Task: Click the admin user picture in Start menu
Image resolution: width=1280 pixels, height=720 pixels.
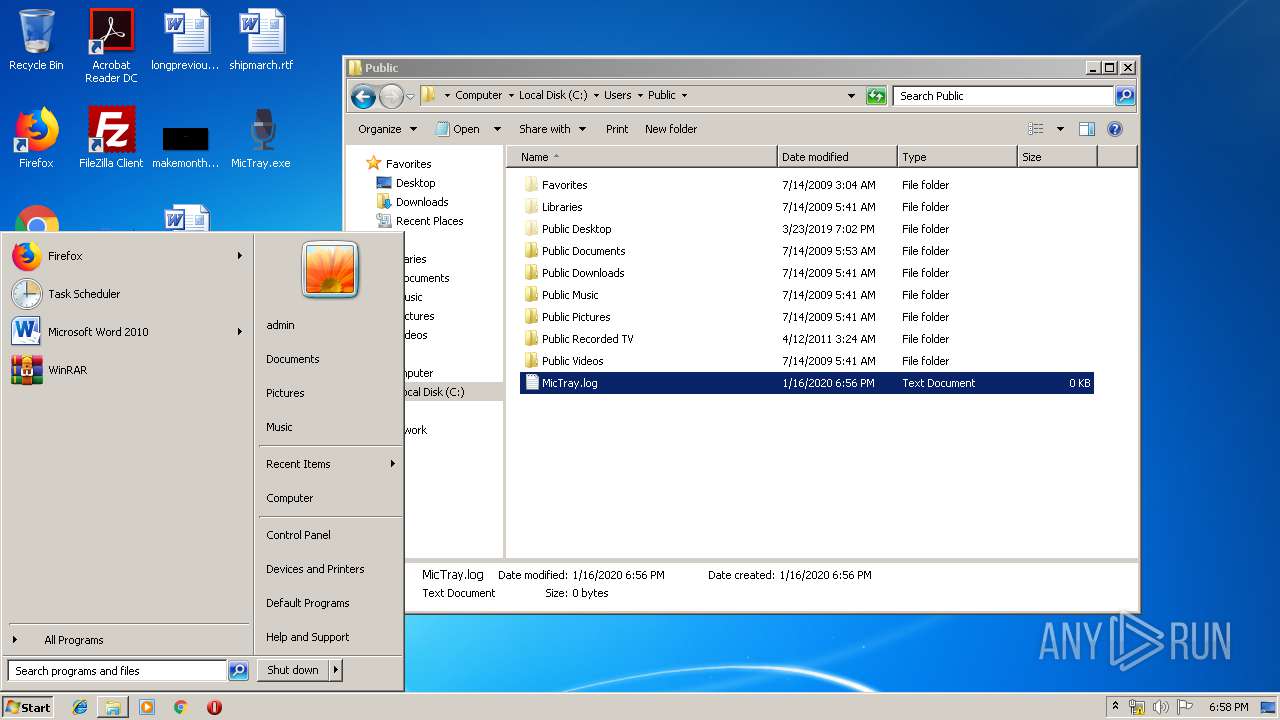Action: pyautogui.click(x=330, y=270)
